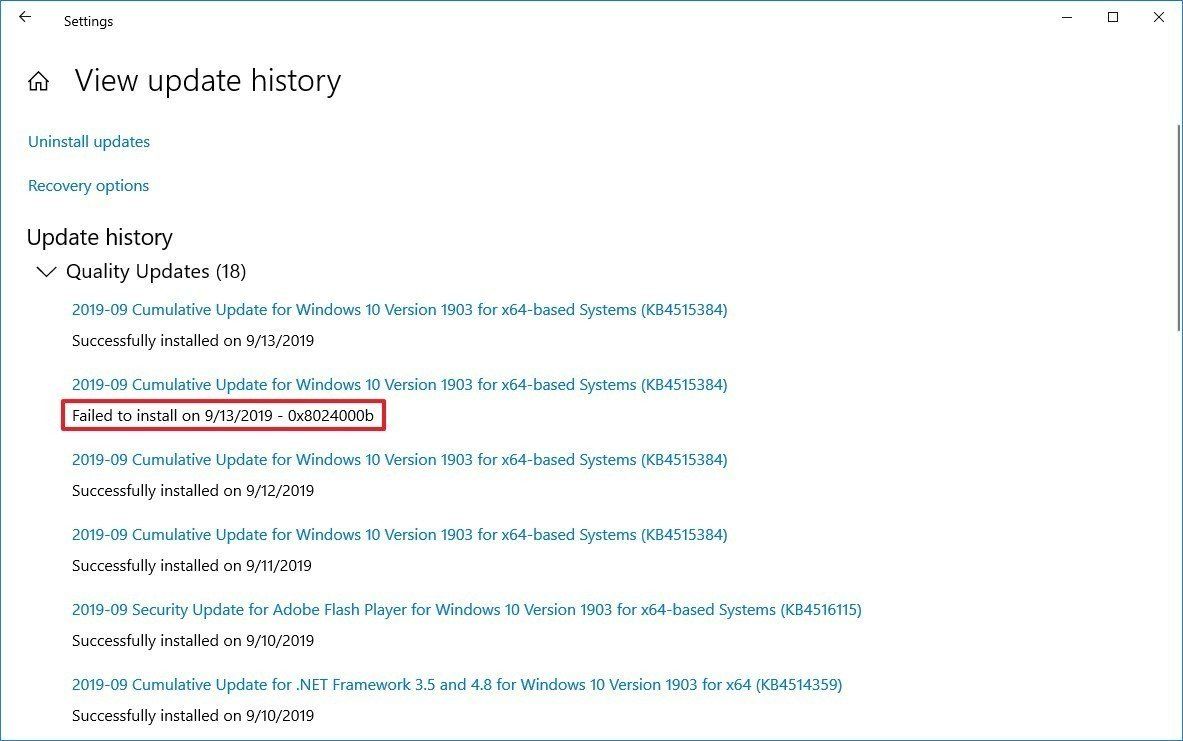Open the Adobe Flash Player update KB4516115
Viewport: 1183px width, 741px height.
tap(466, 609)
